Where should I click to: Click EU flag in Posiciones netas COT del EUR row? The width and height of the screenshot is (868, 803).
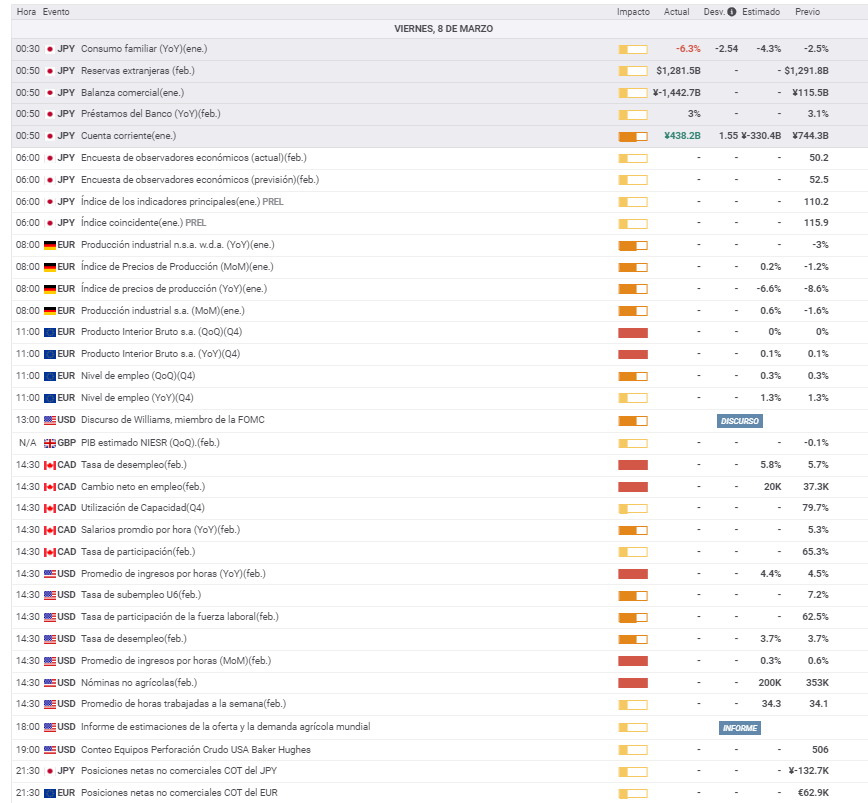click(50, 793)
